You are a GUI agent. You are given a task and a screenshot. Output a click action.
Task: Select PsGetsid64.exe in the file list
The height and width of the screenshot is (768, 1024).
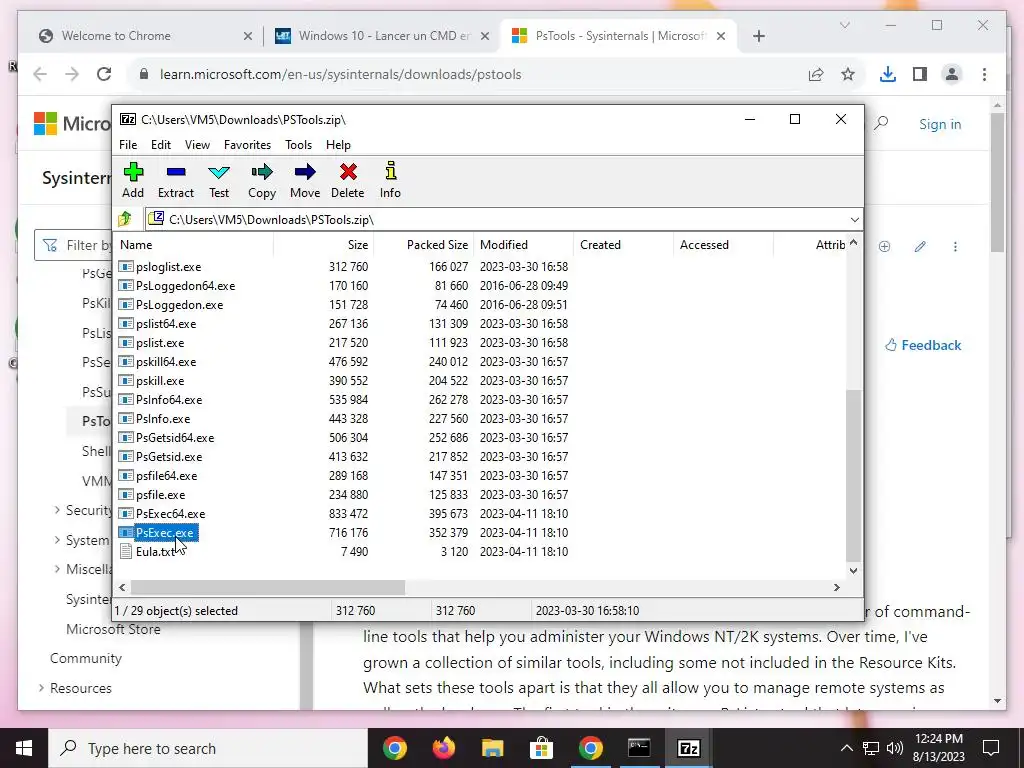(175, 438)
